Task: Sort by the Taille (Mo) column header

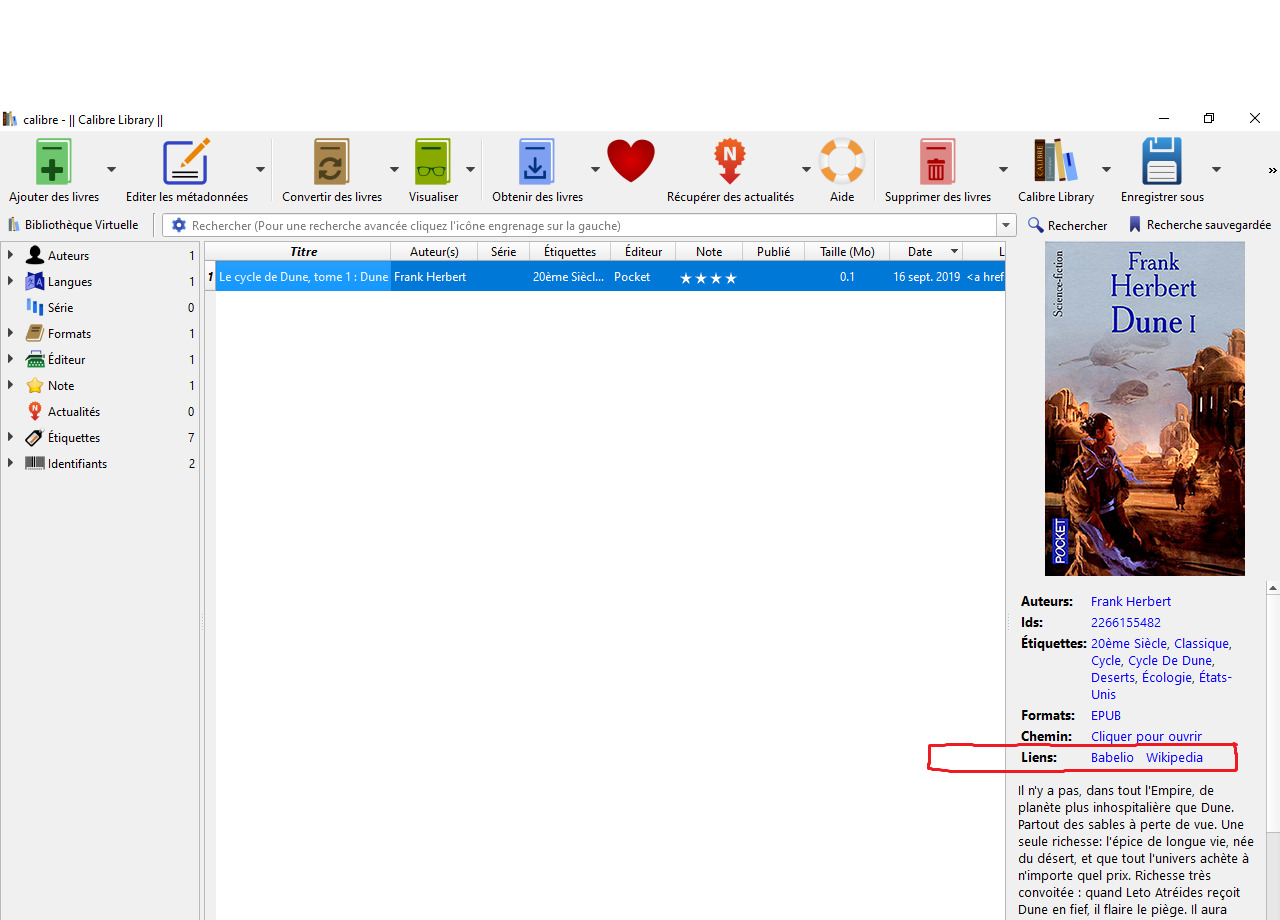Action: coord(847,252)
